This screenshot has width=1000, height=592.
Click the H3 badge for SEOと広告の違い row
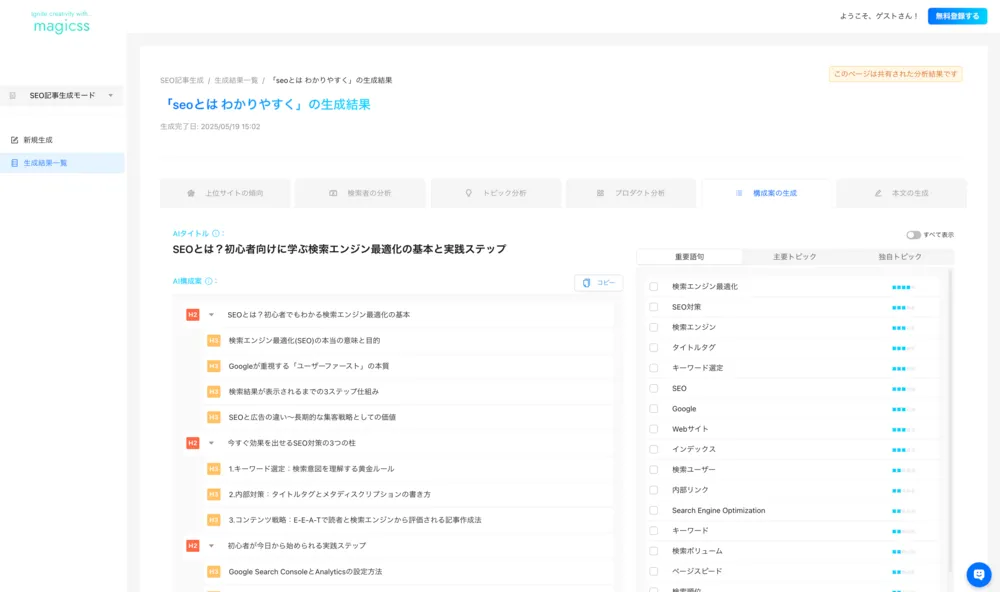[214, 417]
